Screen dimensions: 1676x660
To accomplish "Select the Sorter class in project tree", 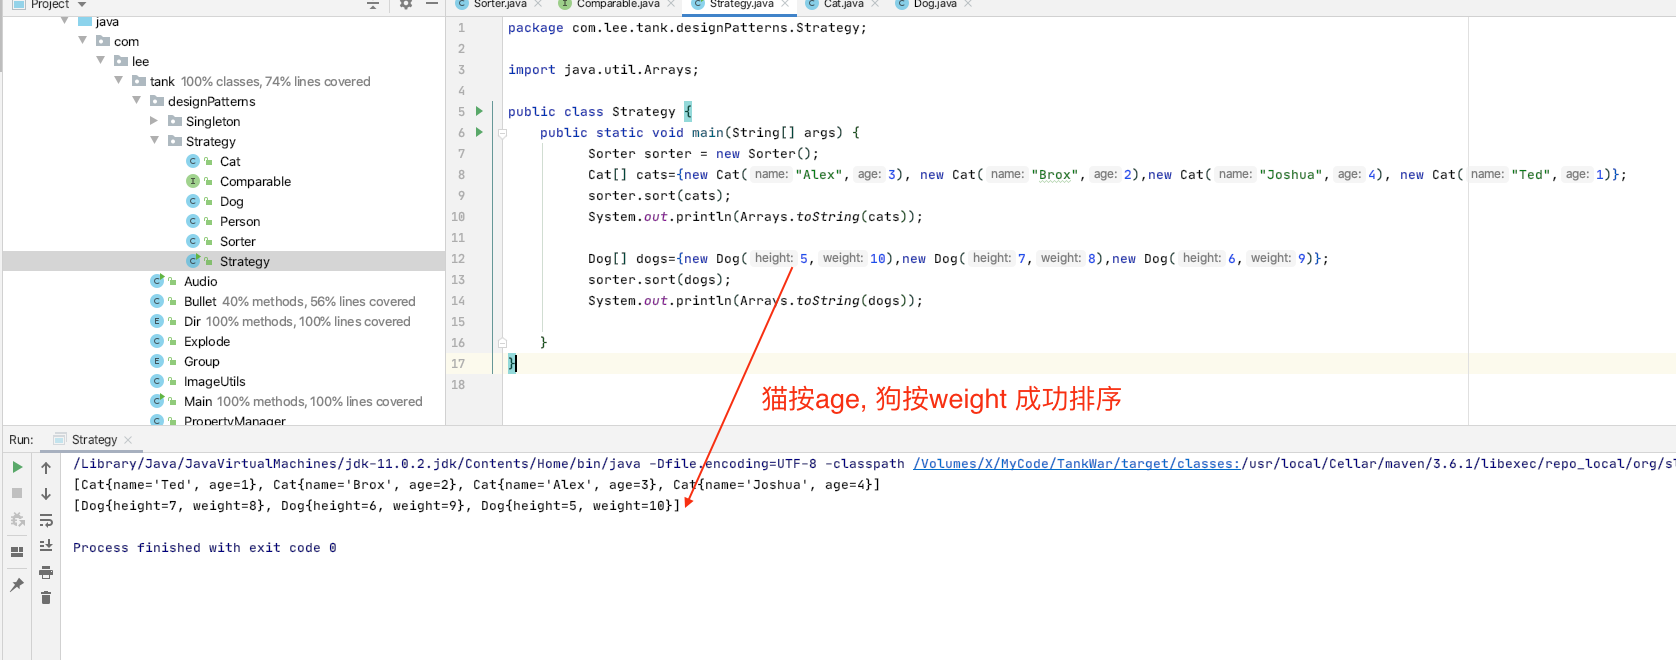I will (237, 241).
